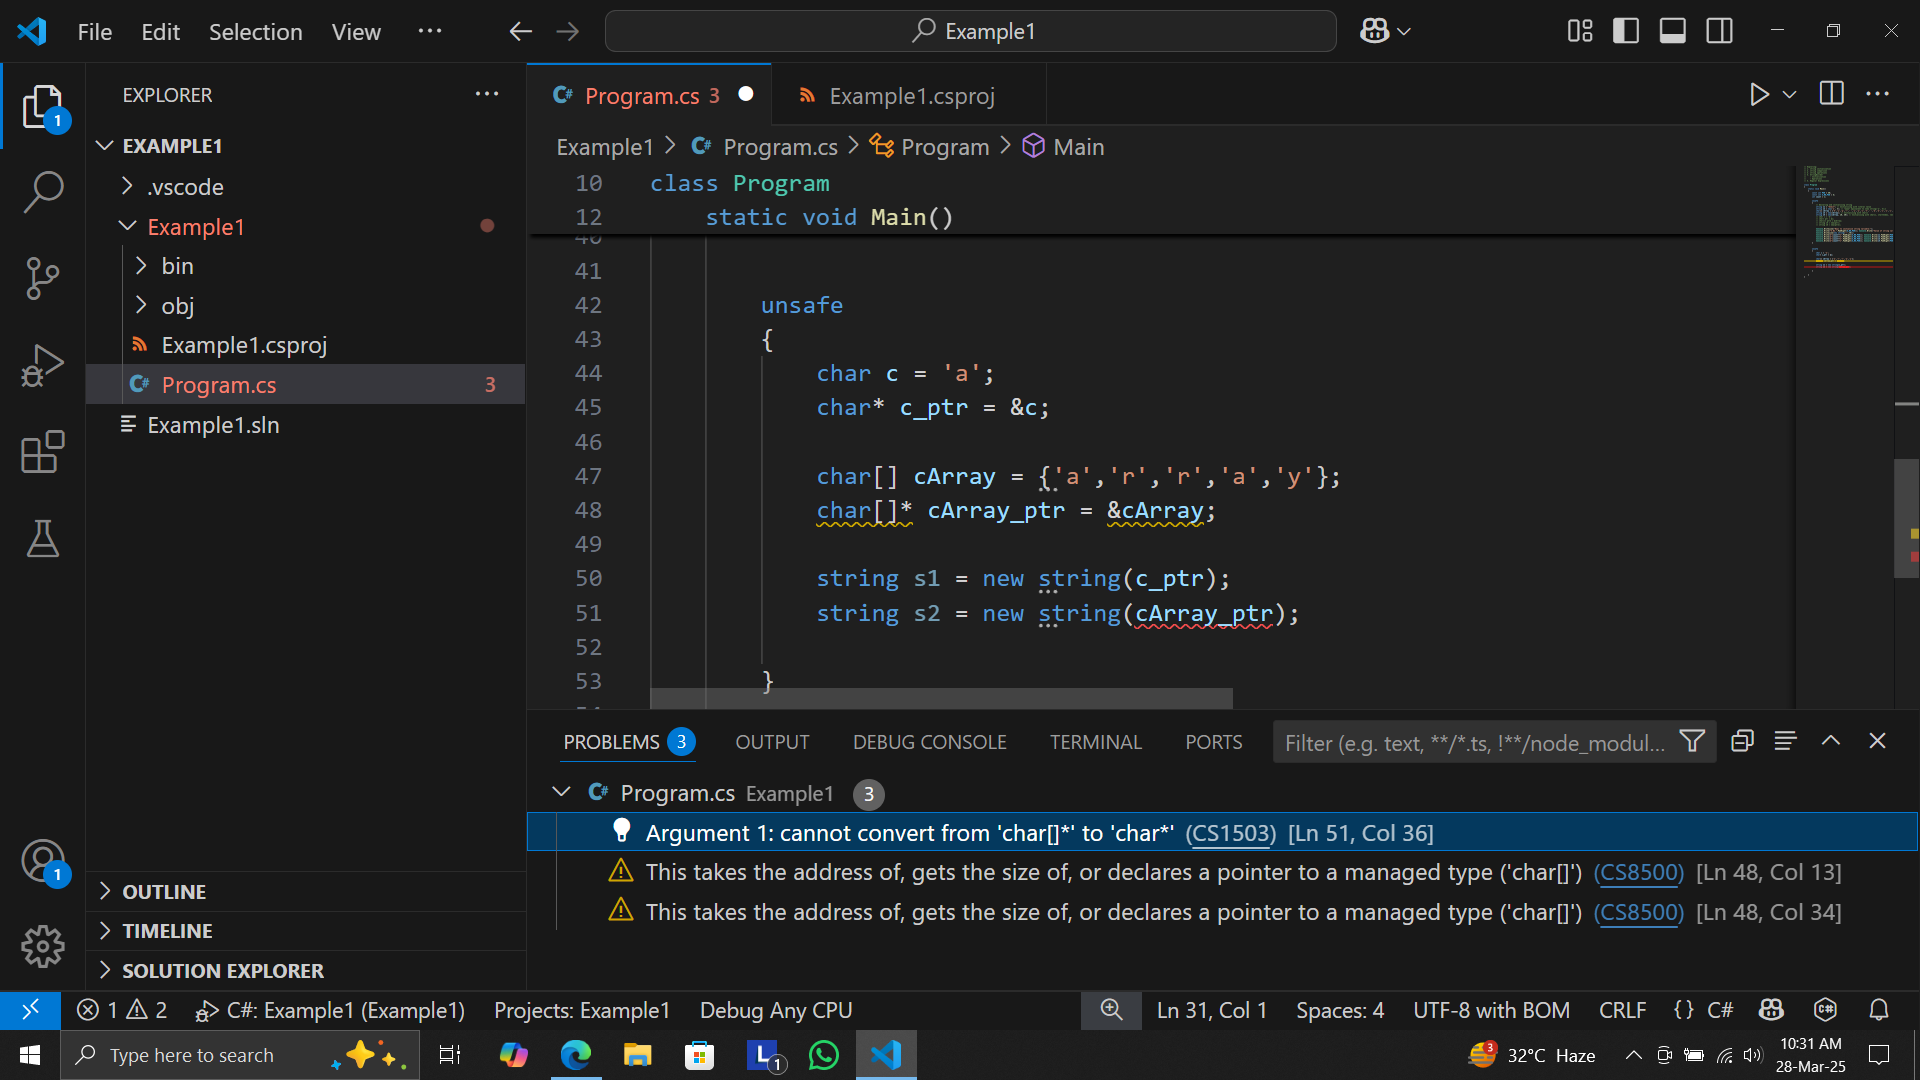Toggle Secondary Side Bar visibility
Viewport: 1920px width, 1080px height.
[x=1720, y=31]
